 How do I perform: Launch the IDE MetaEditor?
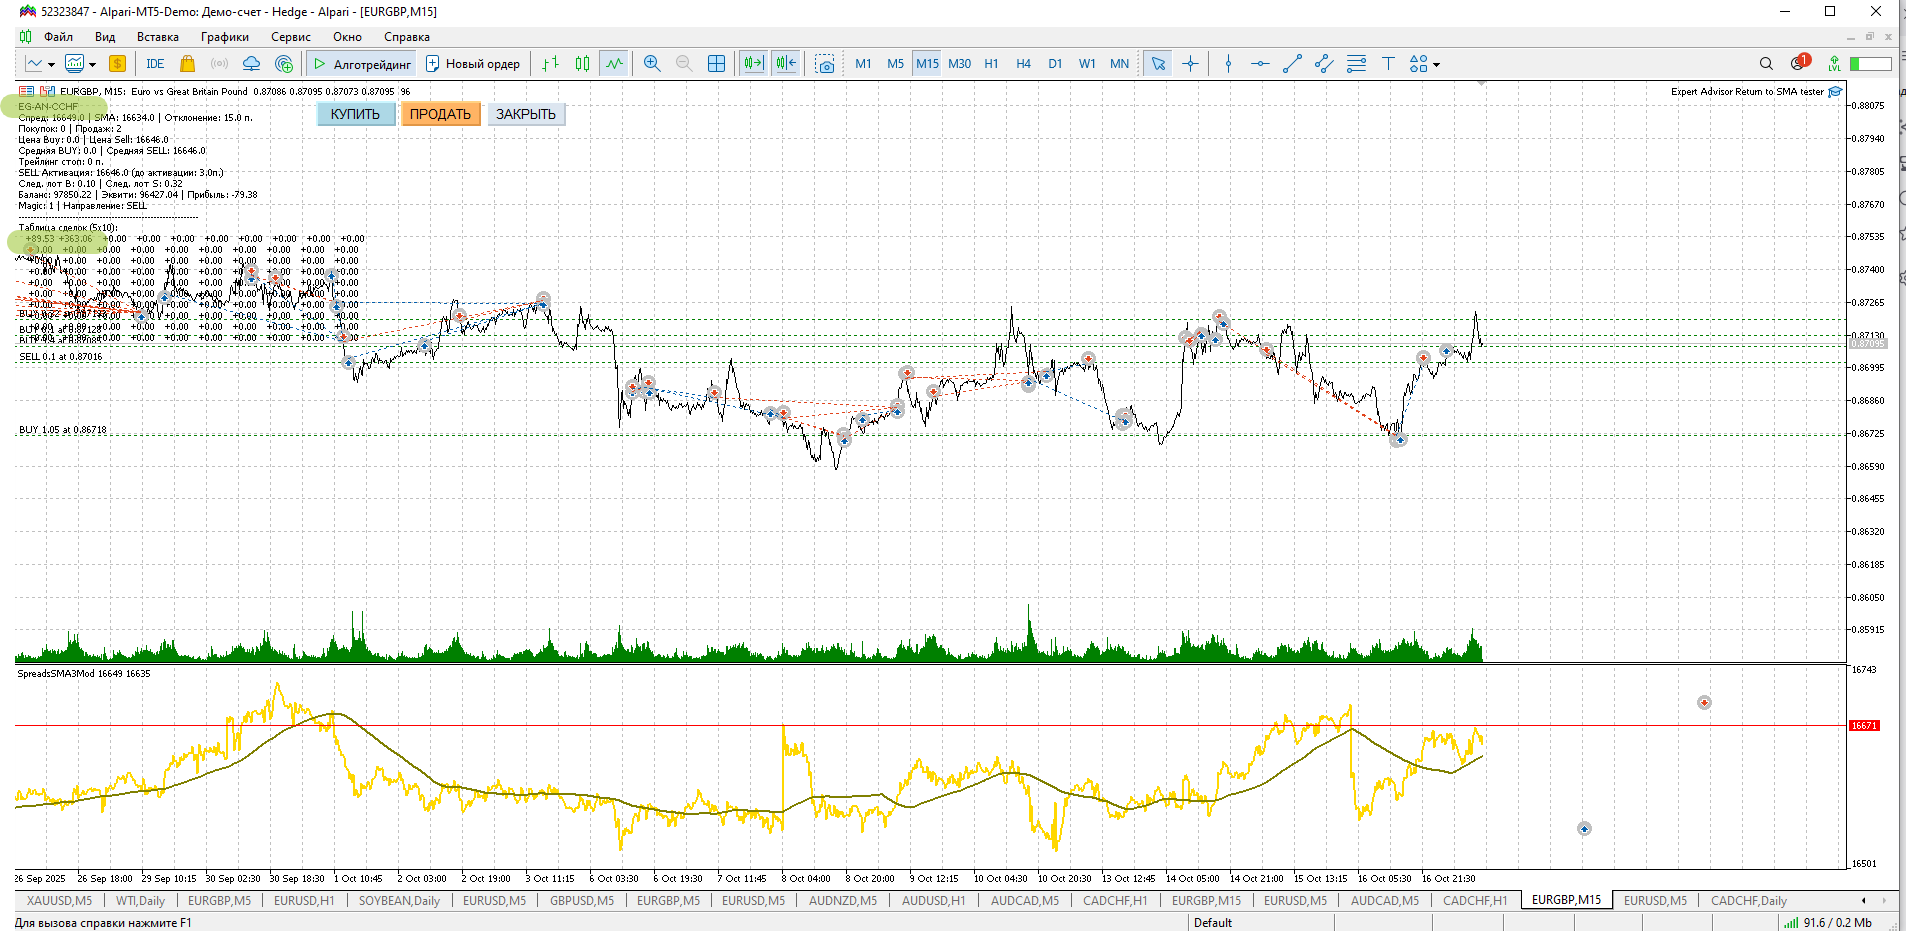click(155, 64)
